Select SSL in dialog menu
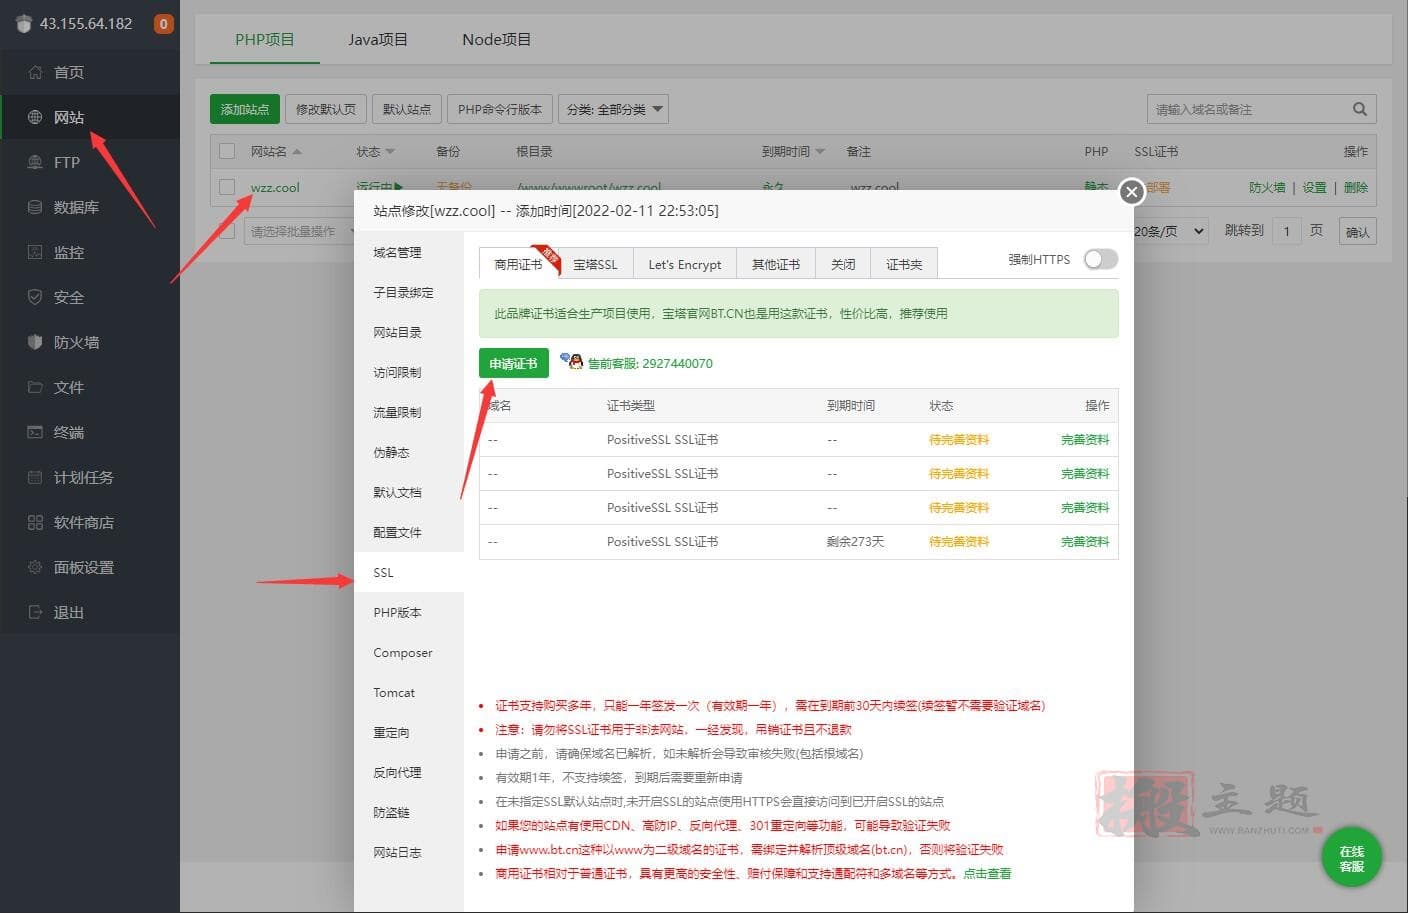 [409, 572]
